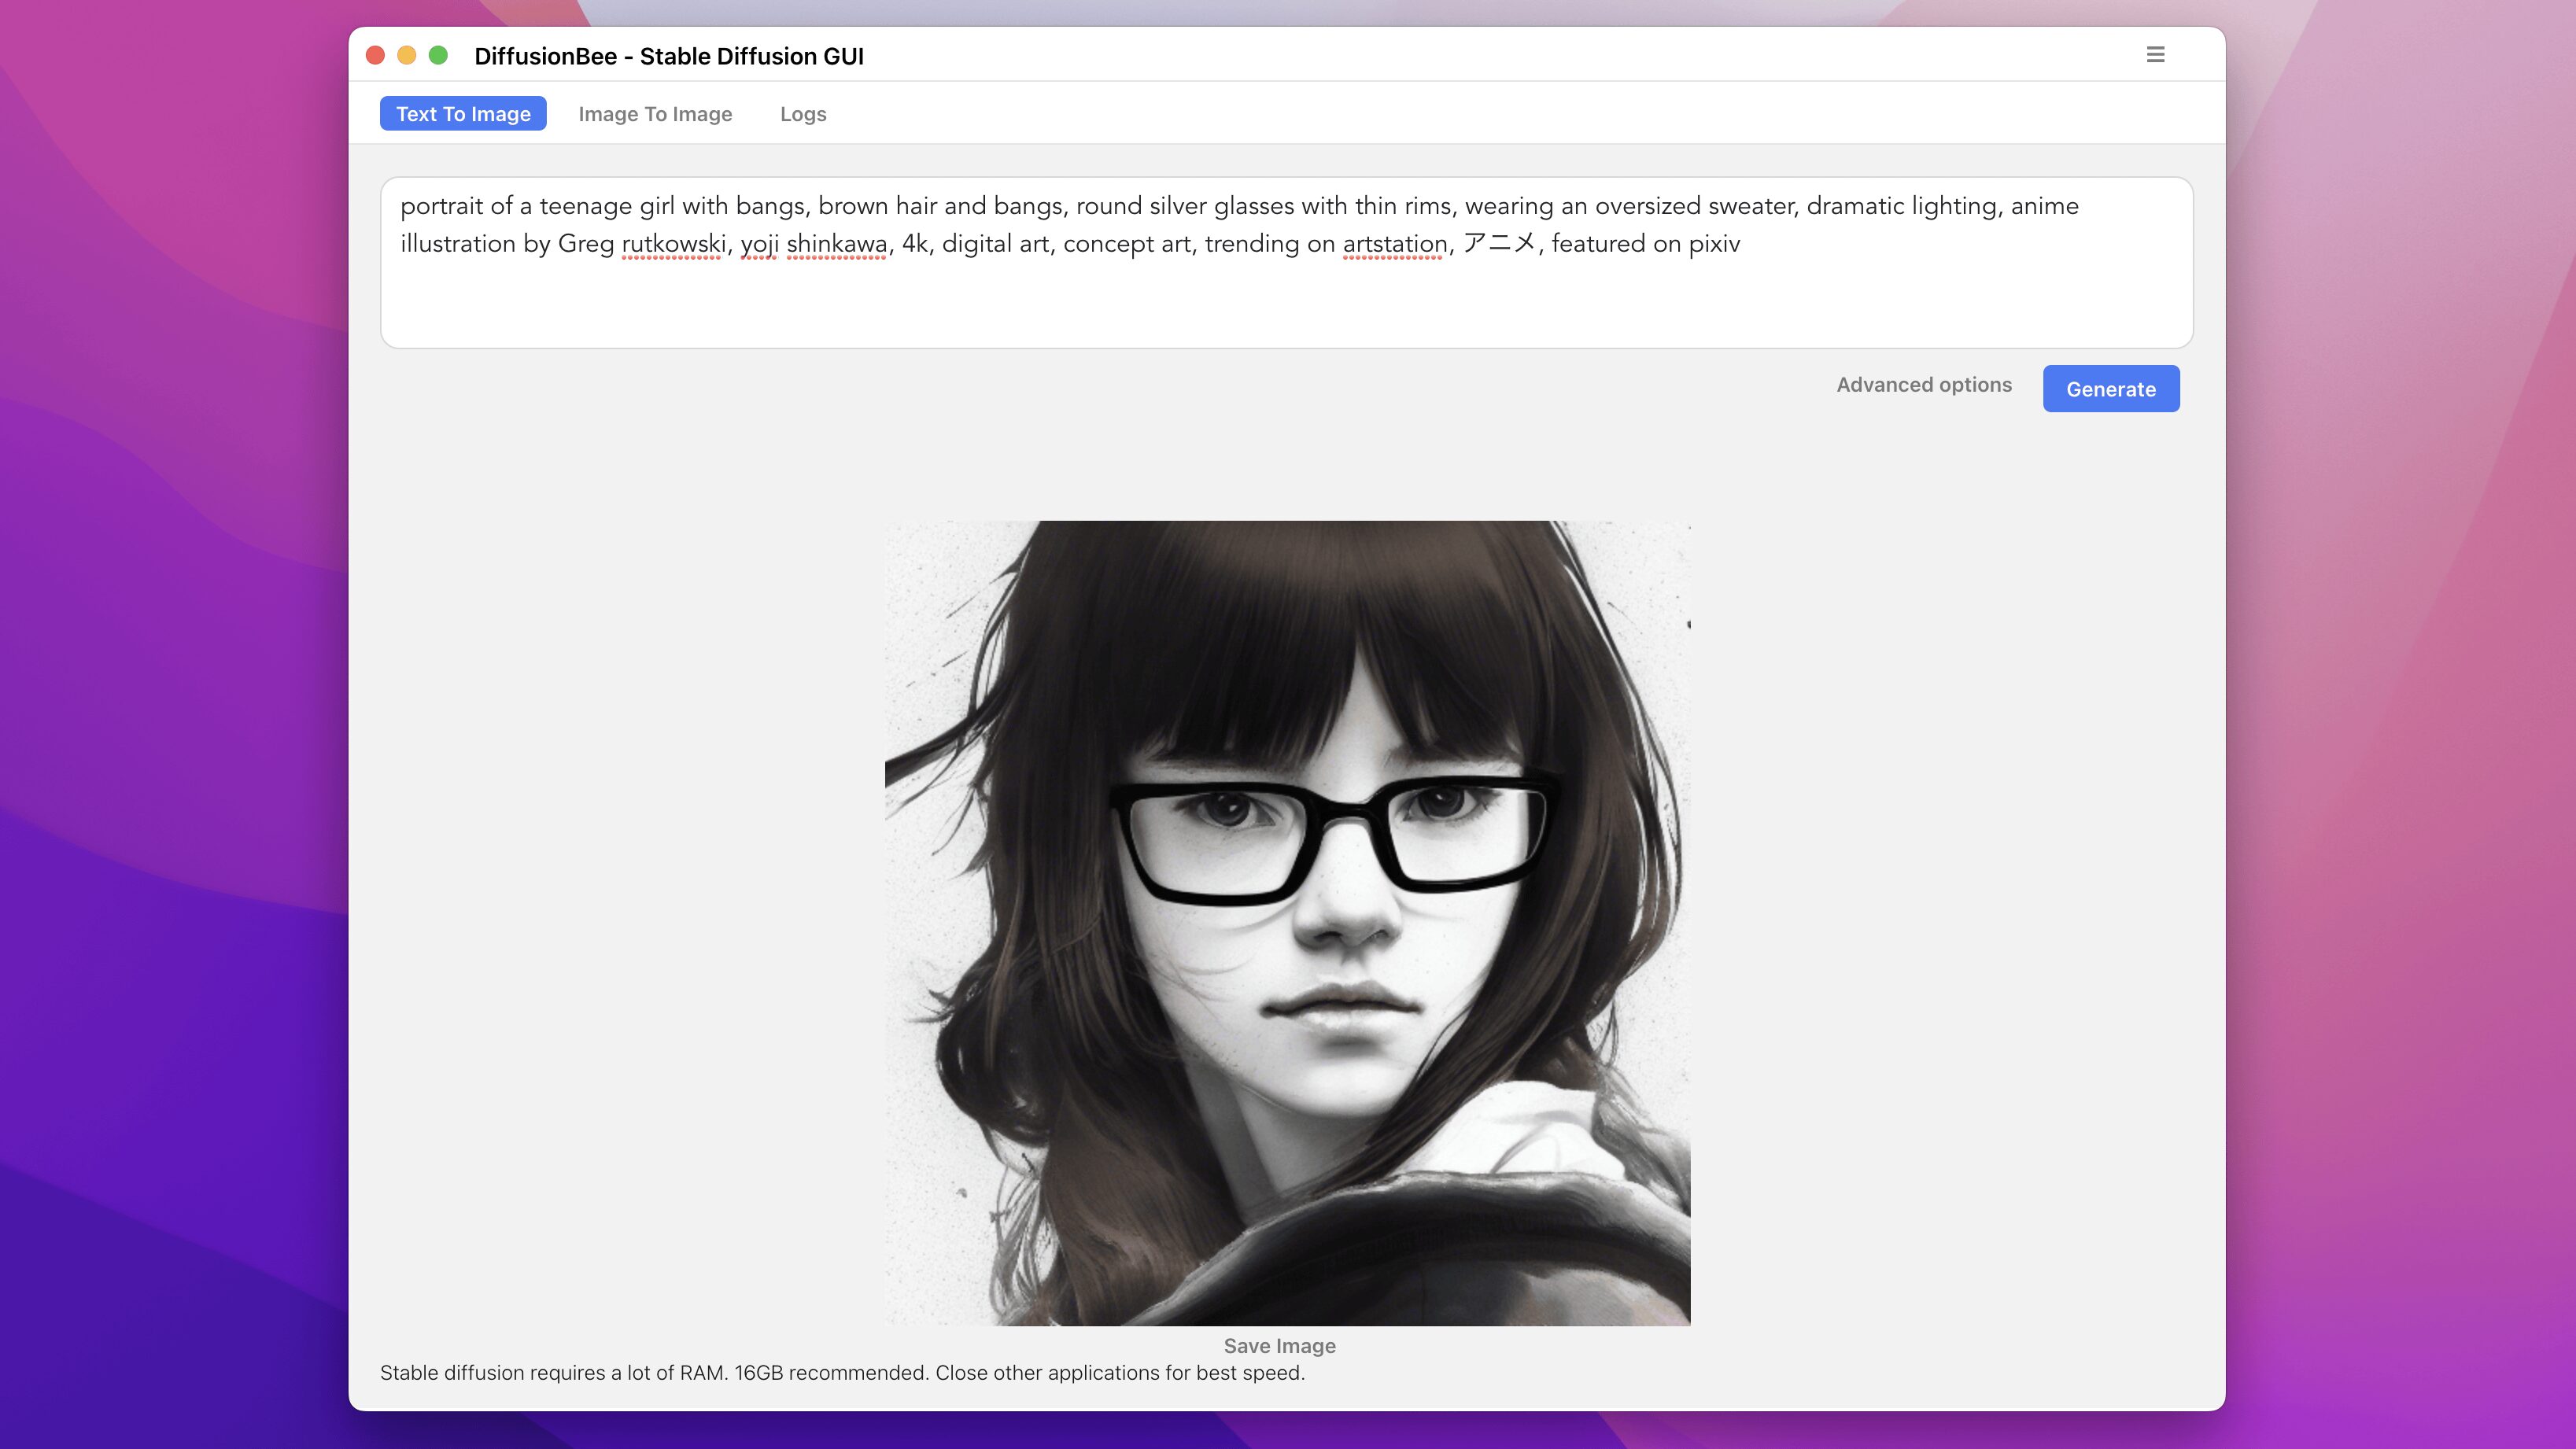Close the DiffusionBee window with red button
Viewport: 2576px width, 1449px height.
tap(375, 55)
